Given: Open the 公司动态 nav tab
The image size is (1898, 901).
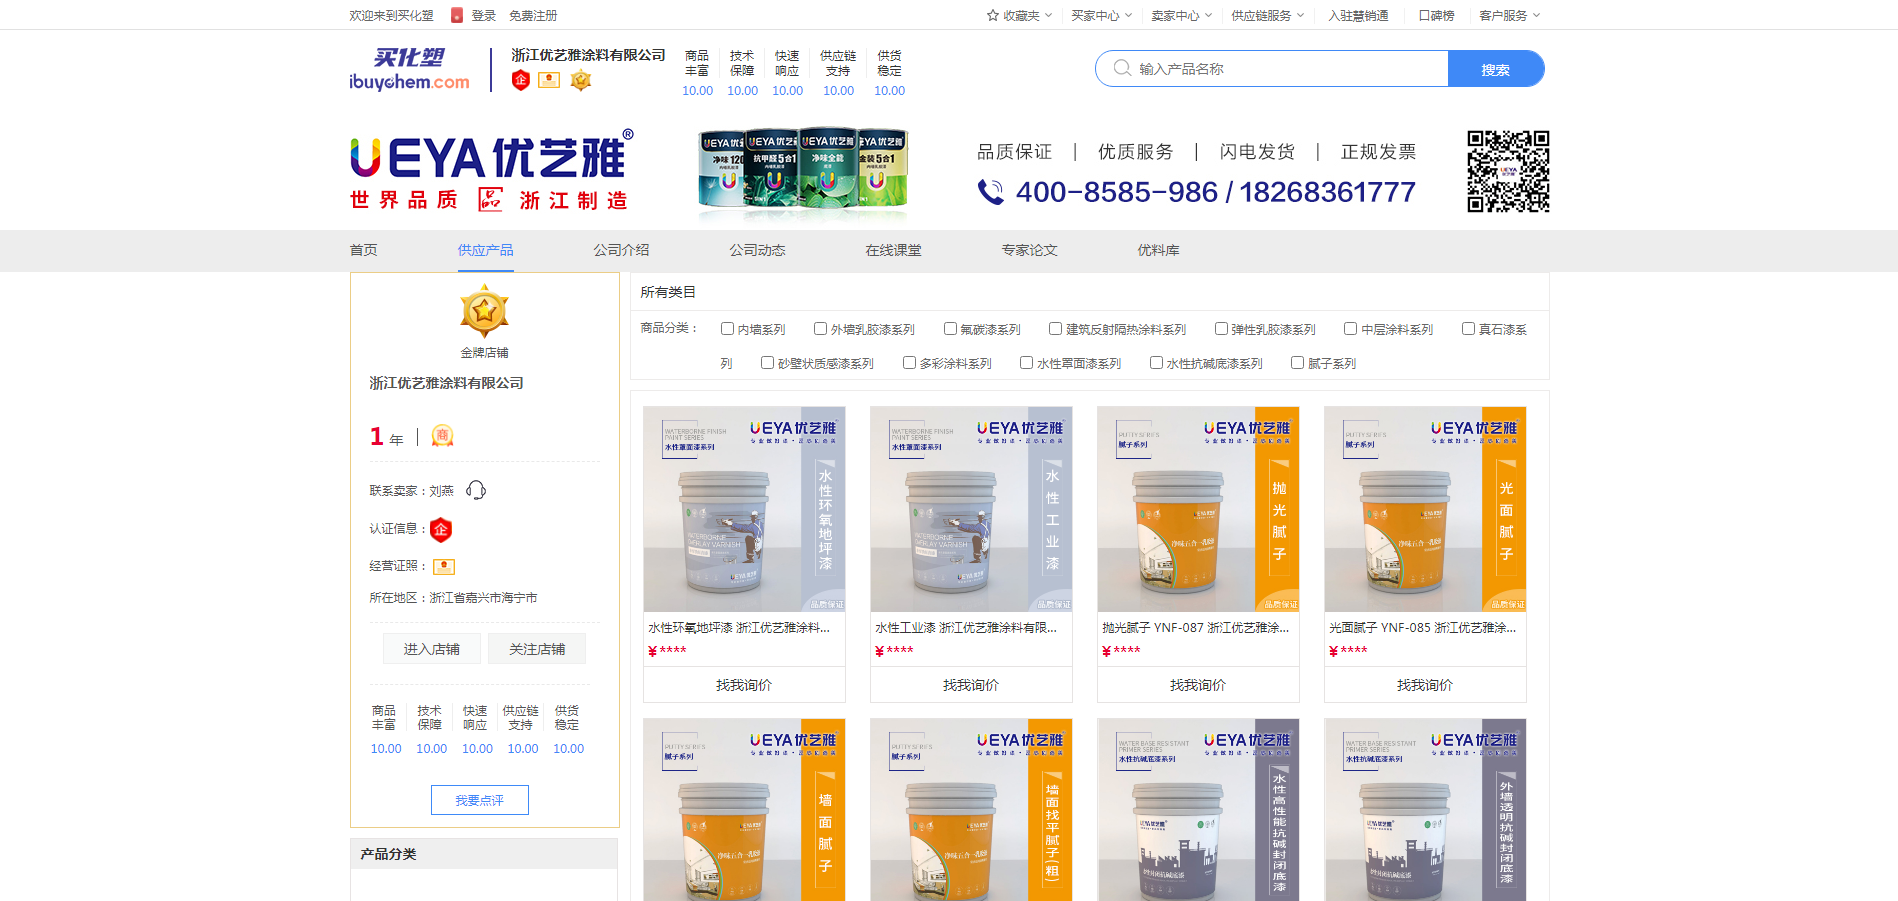Looking at the screenshot, I should (758, 250).
